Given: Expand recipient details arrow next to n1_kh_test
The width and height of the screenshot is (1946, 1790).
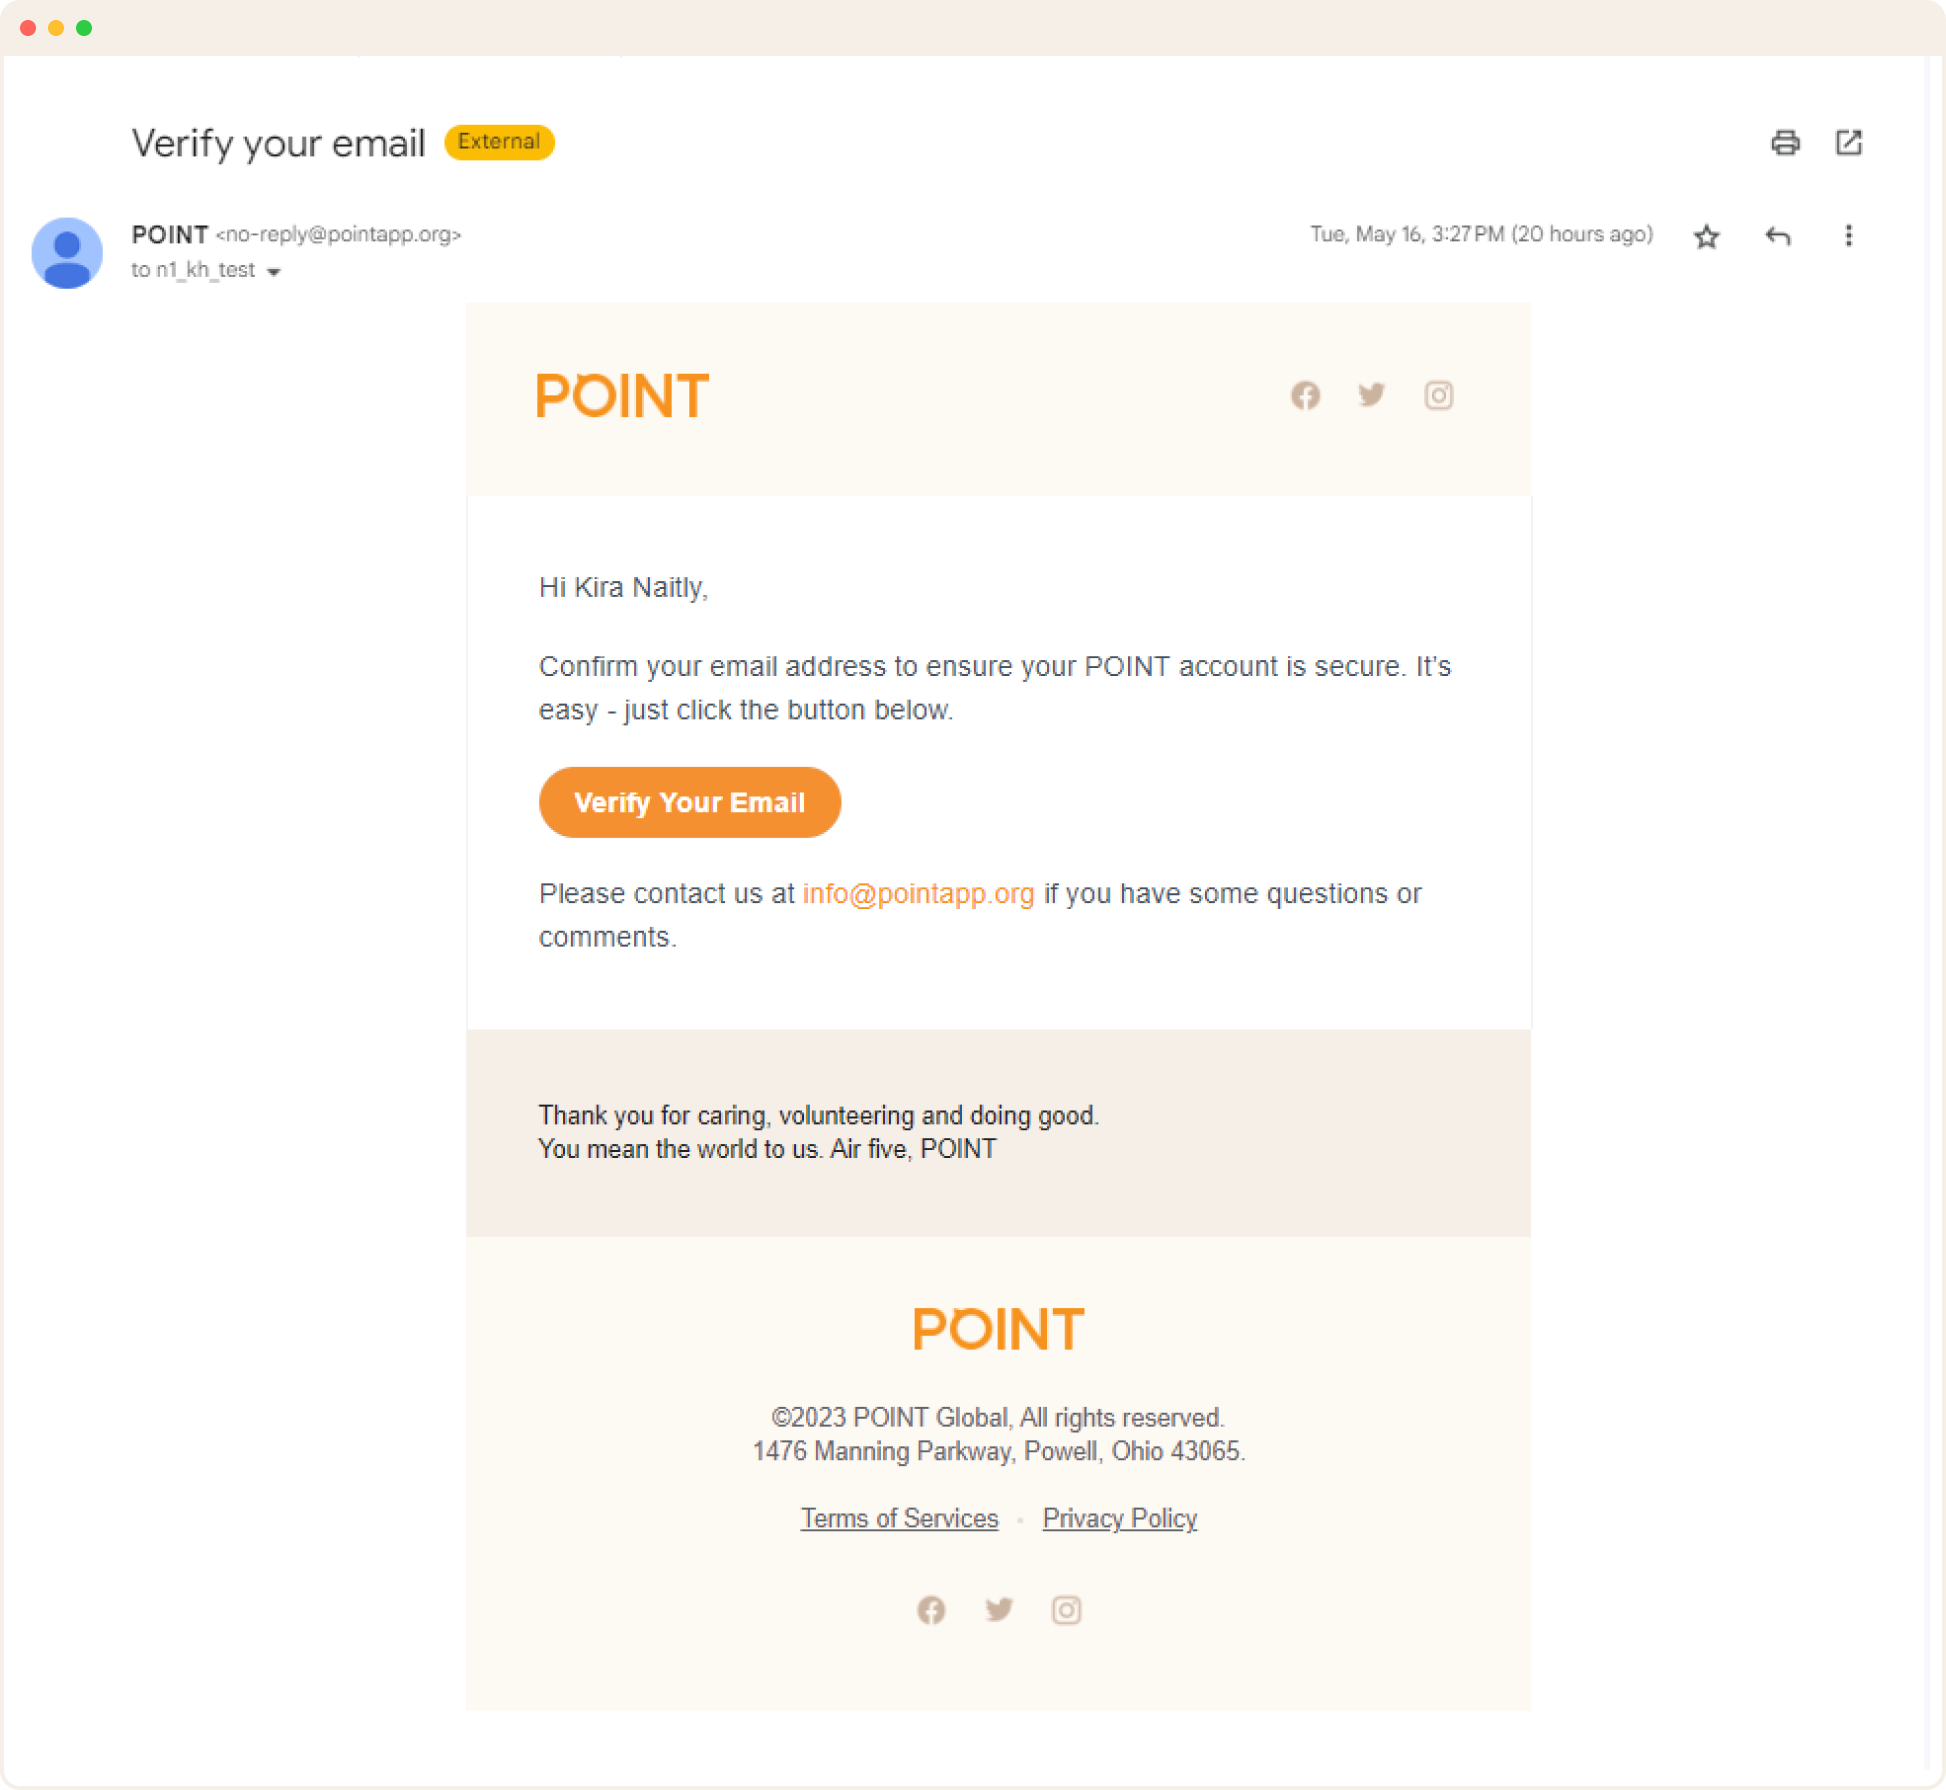Looking at the screenshot, I should pyautogui.click(x=274, y=272).
